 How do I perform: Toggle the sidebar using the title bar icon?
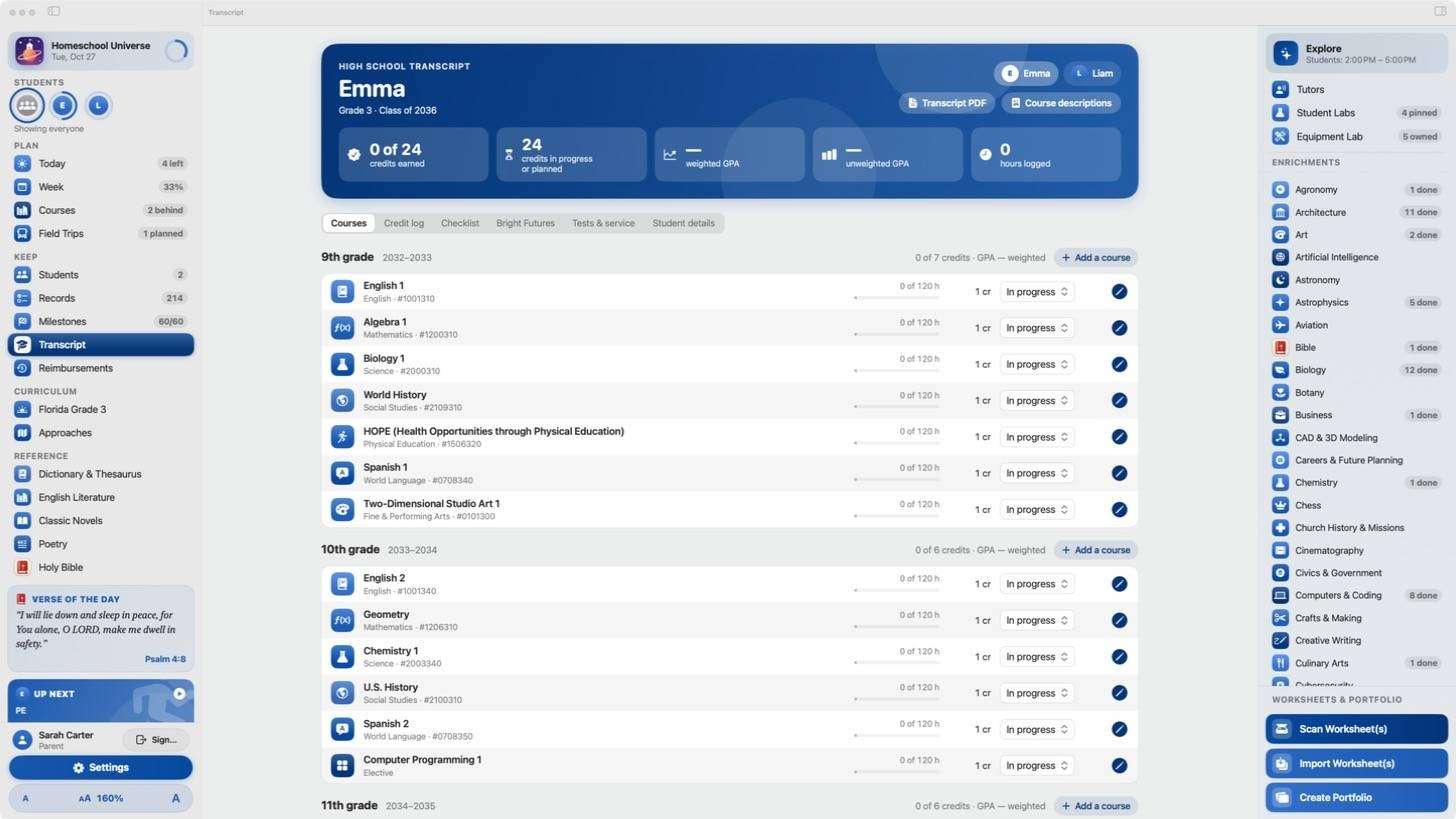(54, 12)
